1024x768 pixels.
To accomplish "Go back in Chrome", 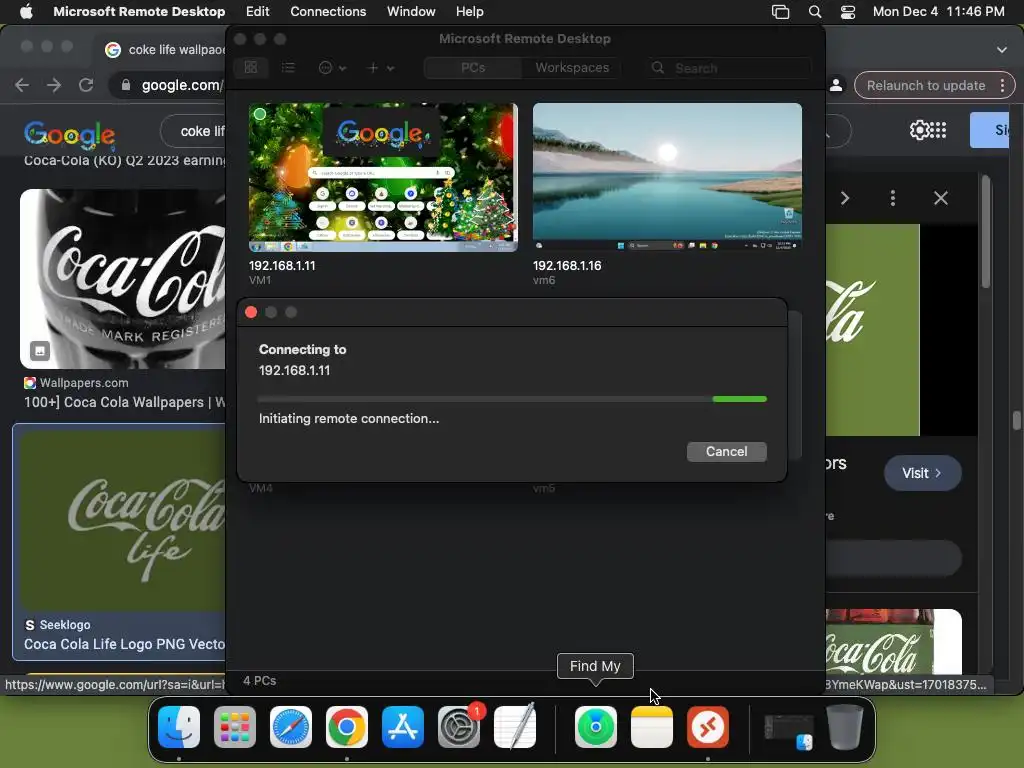I will click(22, 85).
